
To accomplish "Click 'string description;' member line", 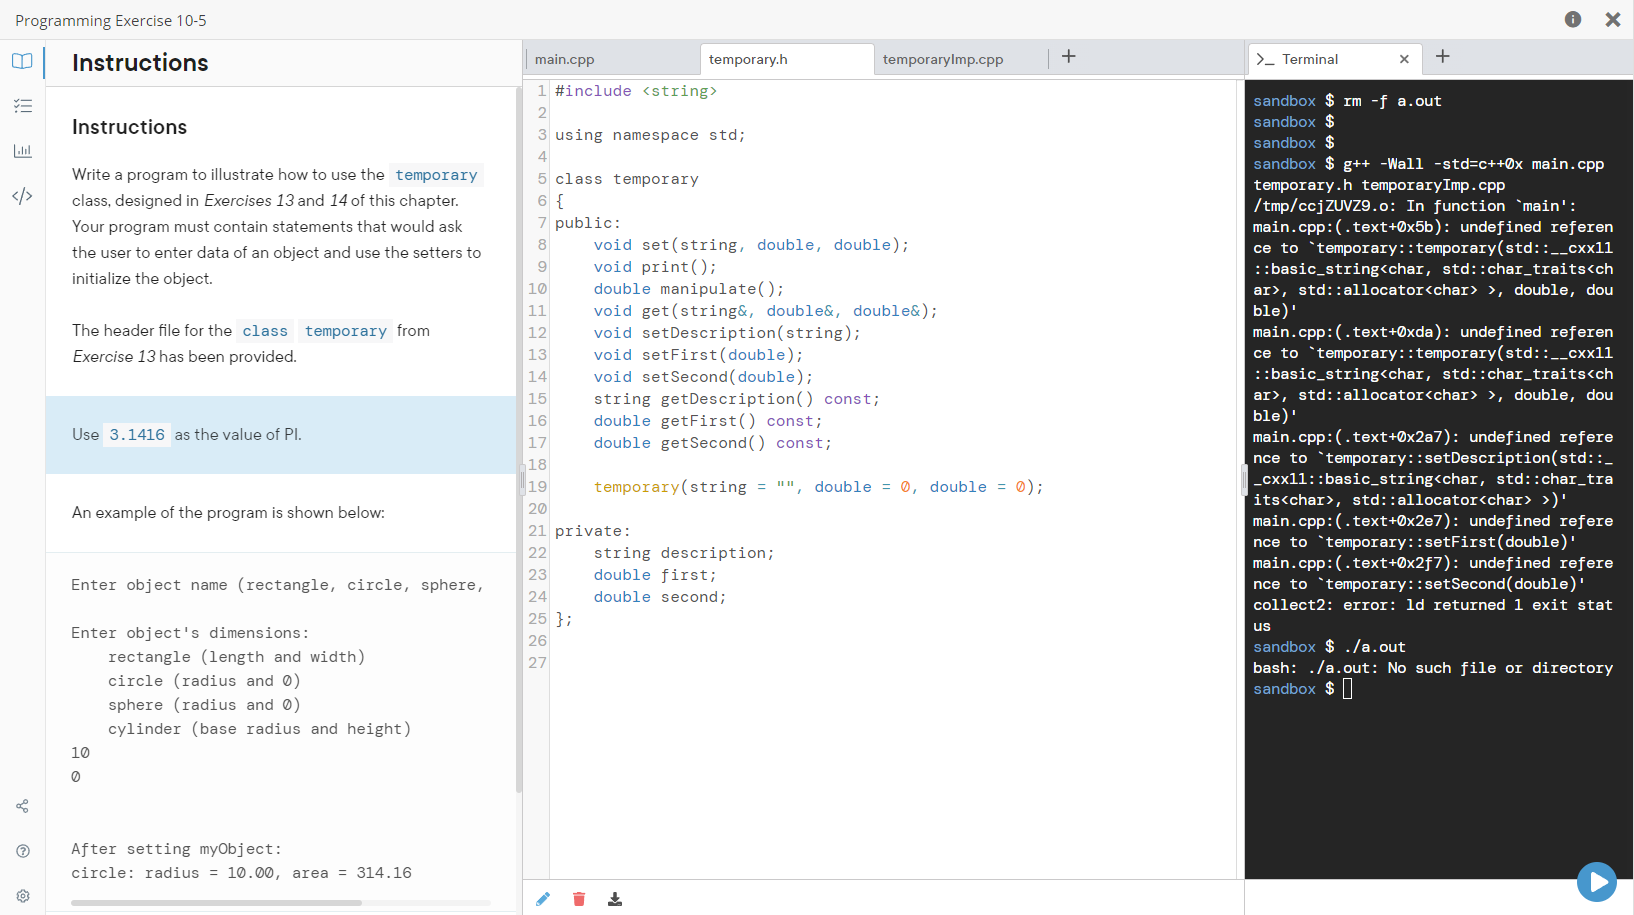I will [x=684, y=553].
